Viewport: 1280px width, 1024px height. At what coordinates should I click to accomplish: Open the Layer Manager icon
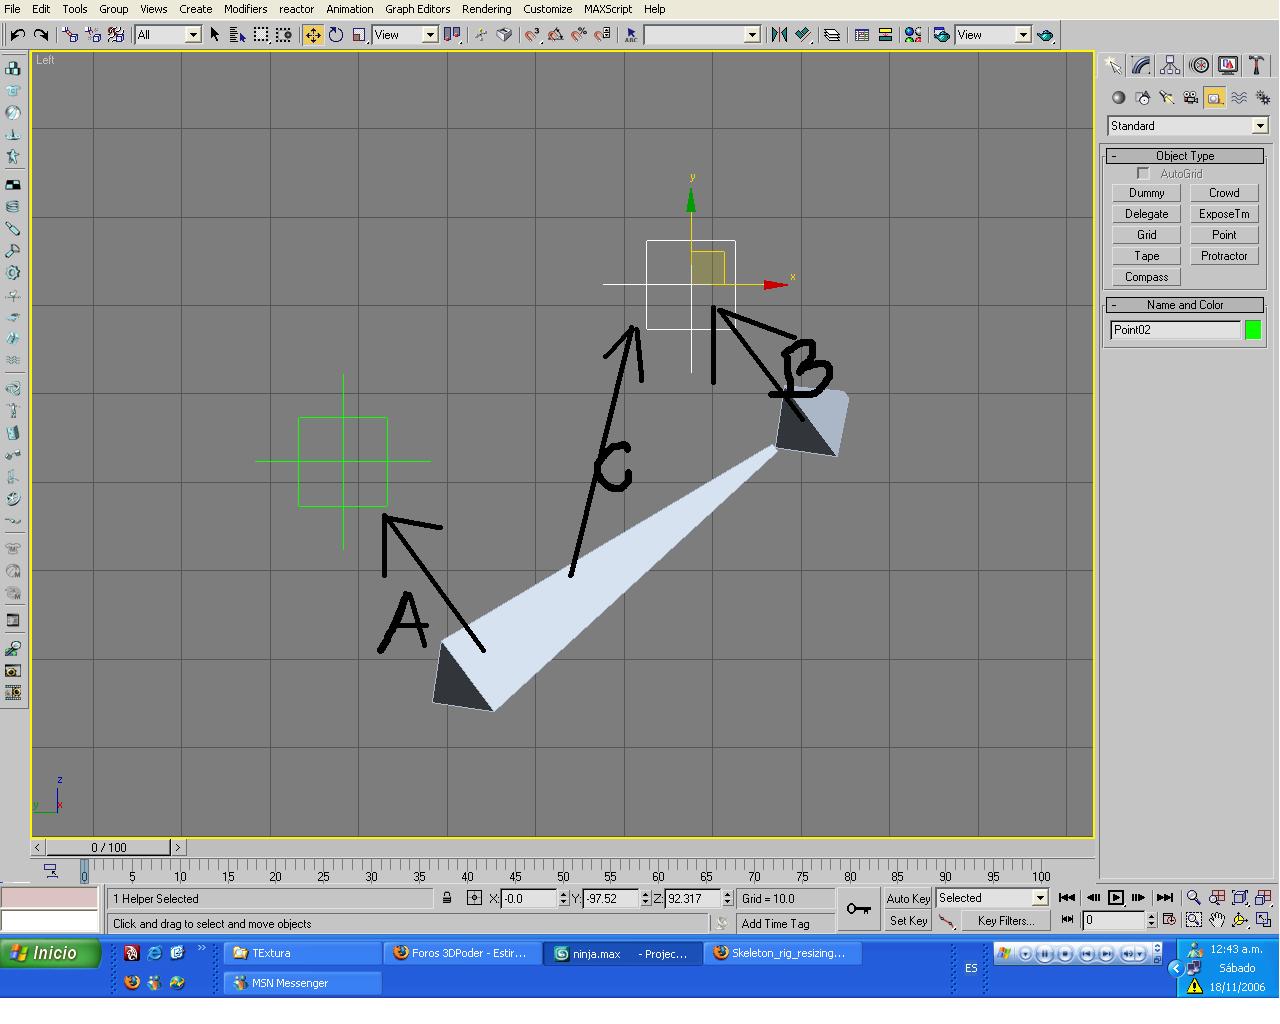click(x=832, y=35)
